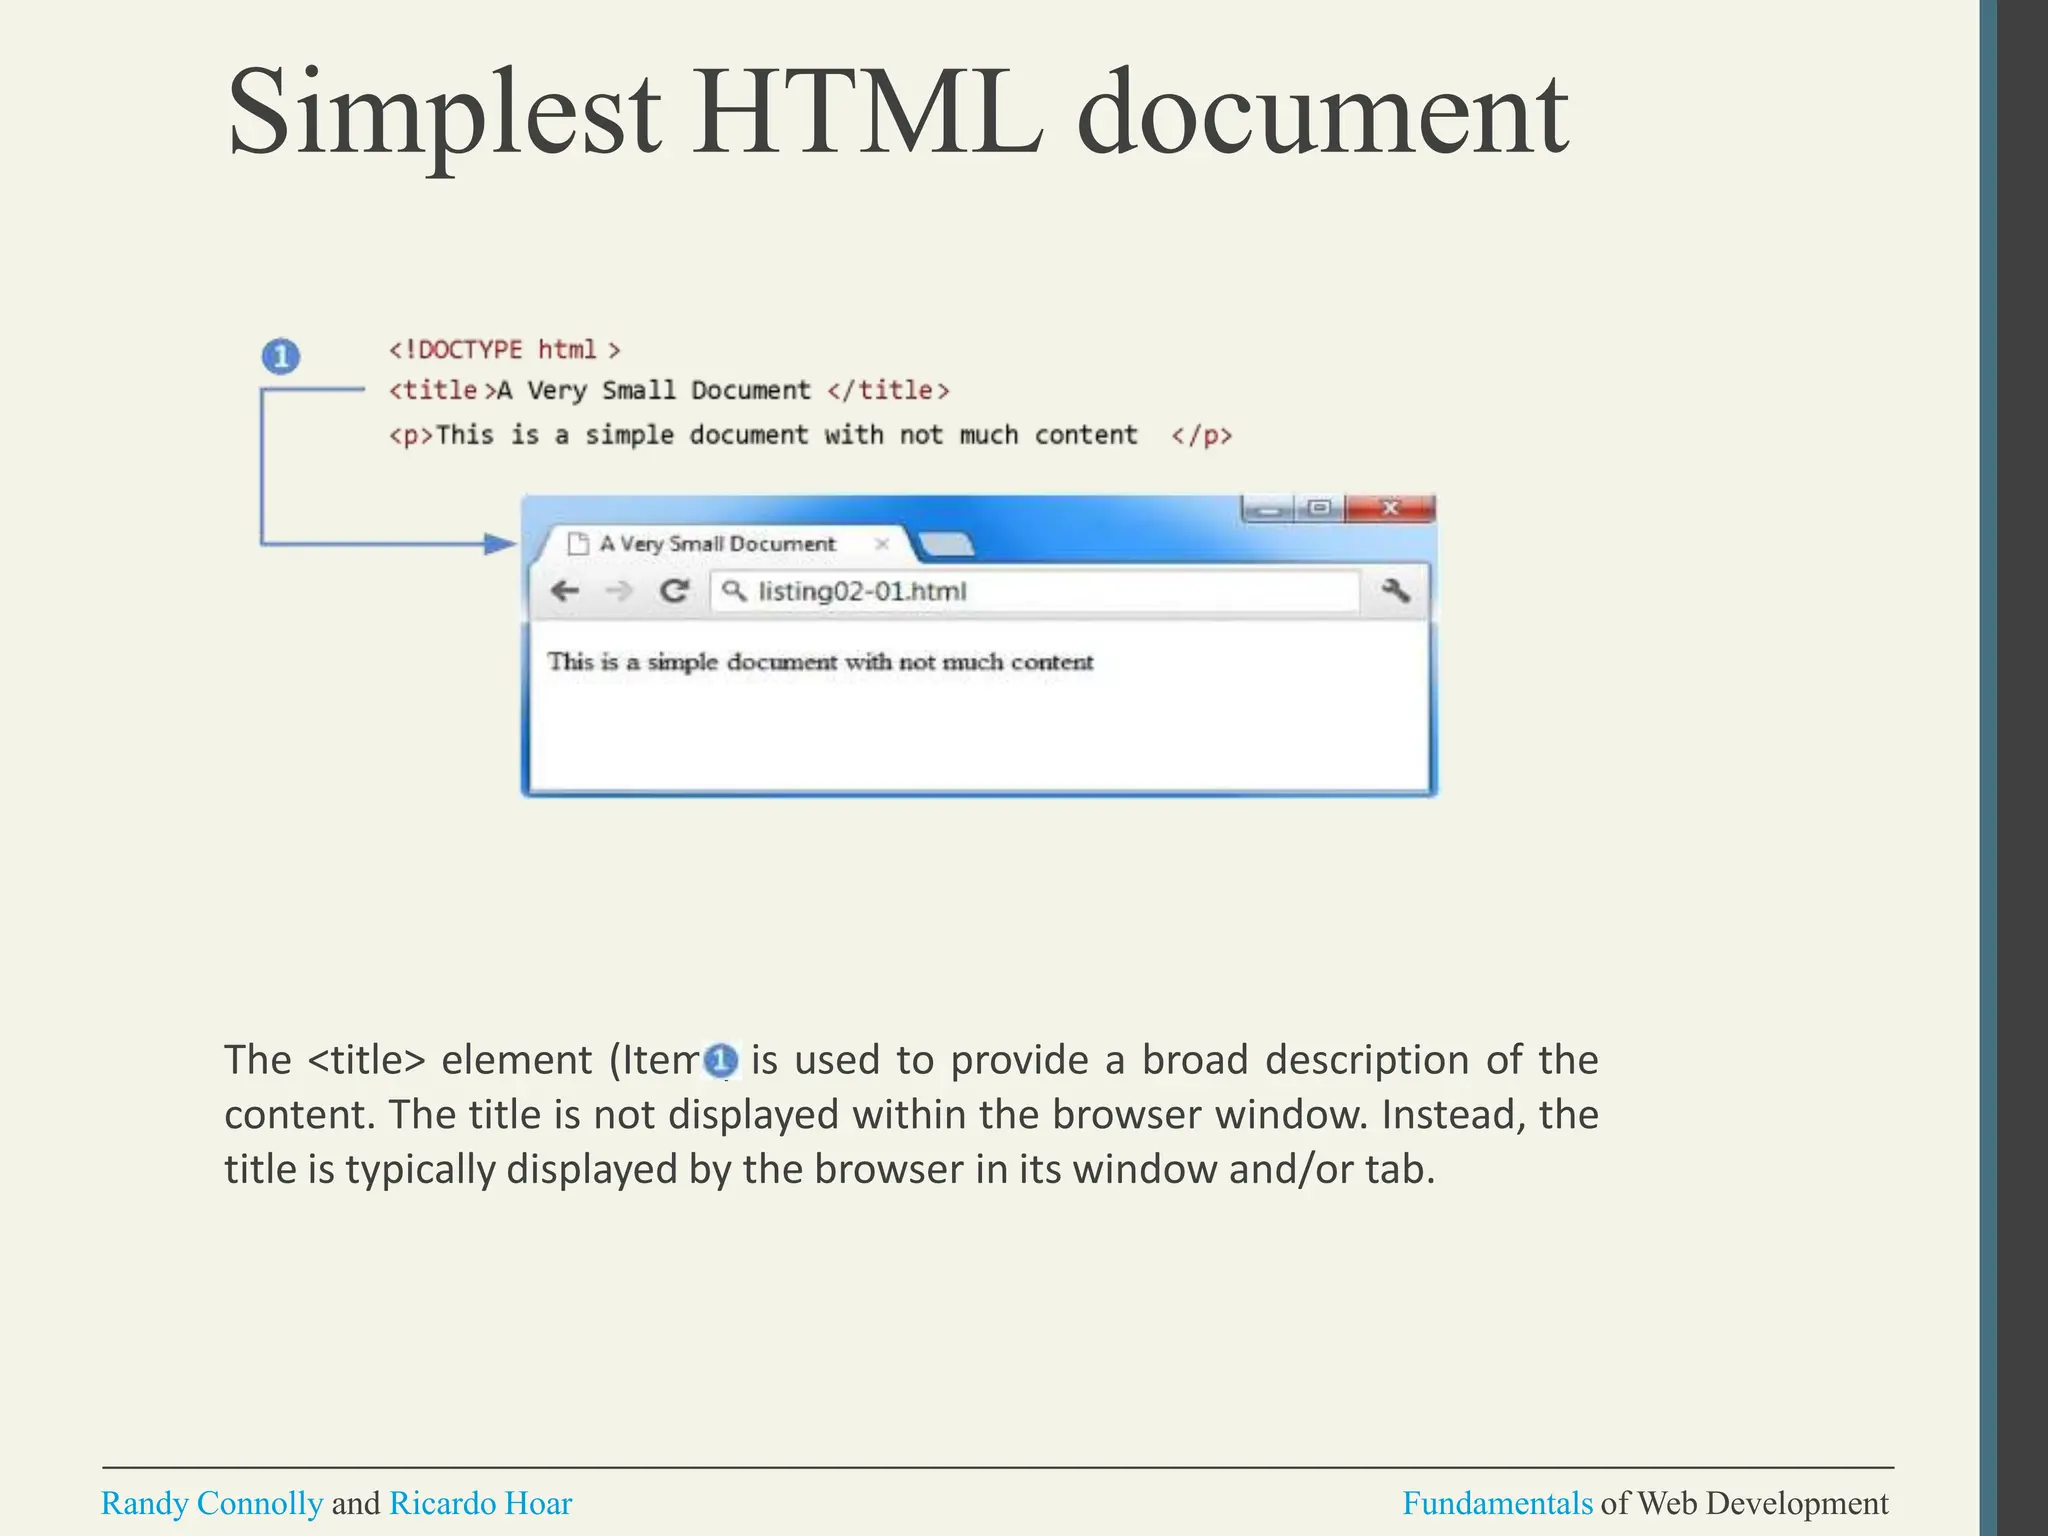Click the browser forward arrow
The height and width of the screenshot is (1536, 2048).
(619, 591)
